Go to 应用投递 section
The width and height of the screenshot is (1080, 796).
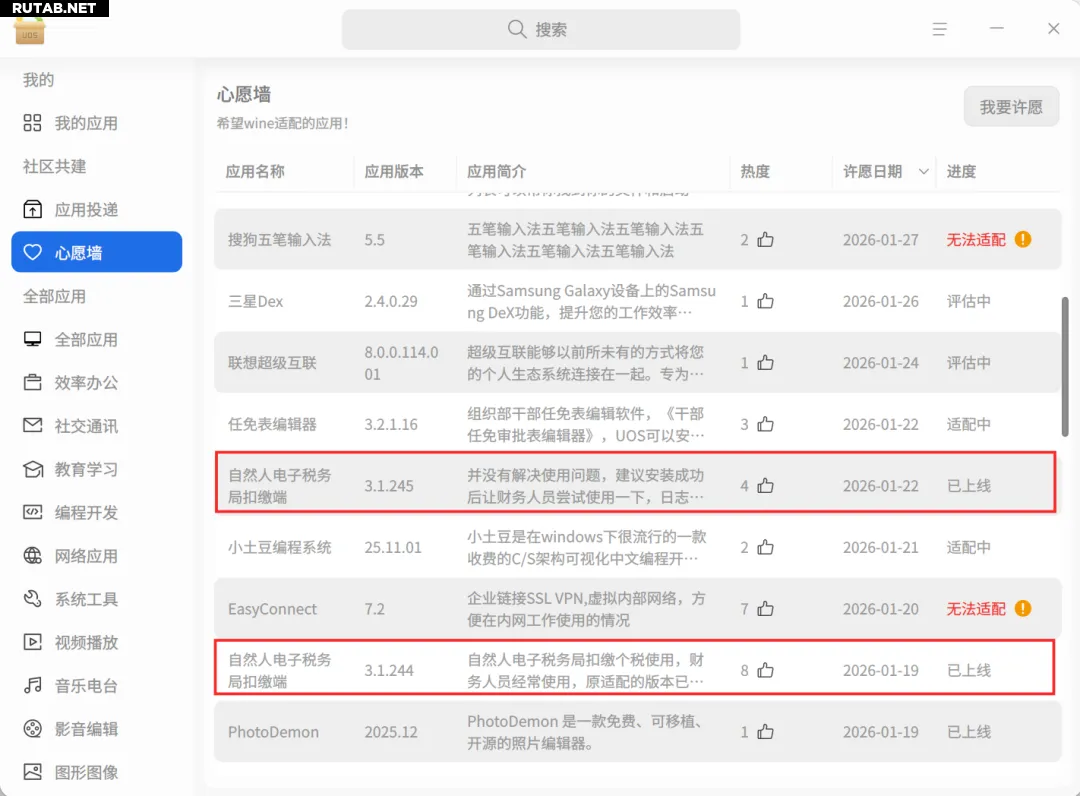coord(86,209)
